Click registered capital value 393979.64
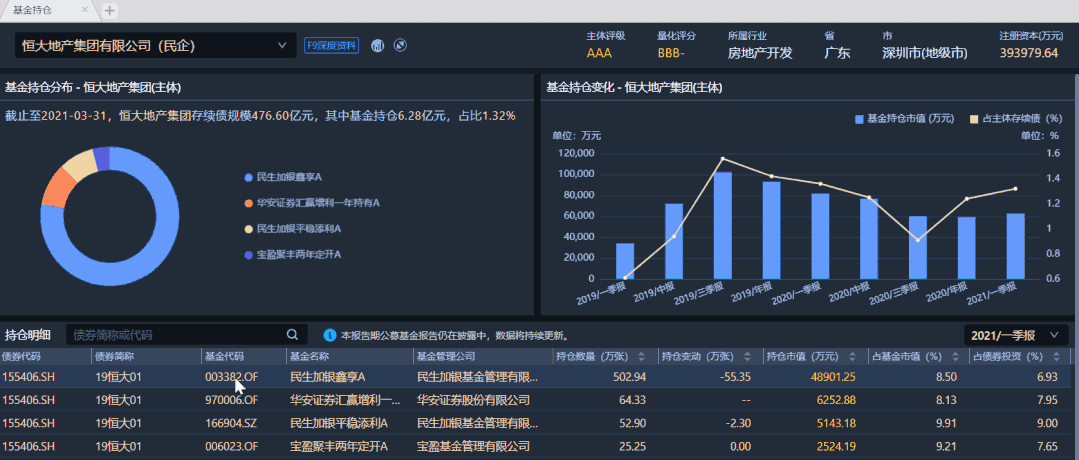Viewport: 1079px width, 460px height. pos(1029,53)
